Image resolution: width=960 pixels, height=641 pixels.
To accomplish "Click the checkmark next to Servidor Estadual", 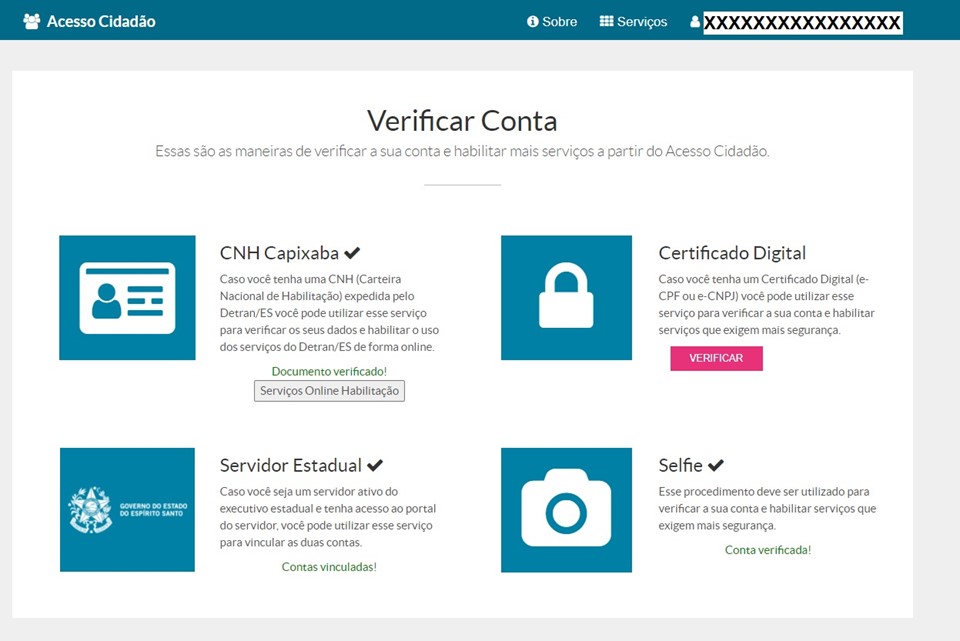I will 375,465.
